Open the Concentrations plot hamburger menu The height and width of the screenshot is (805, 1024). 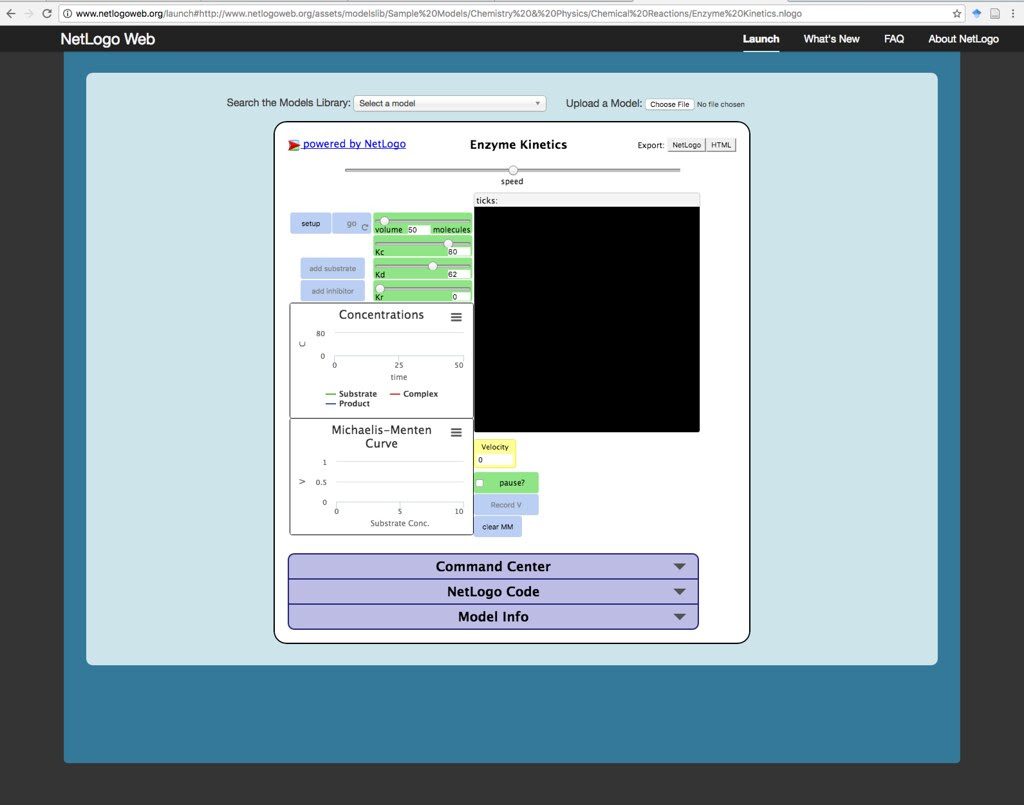[456, 317]
